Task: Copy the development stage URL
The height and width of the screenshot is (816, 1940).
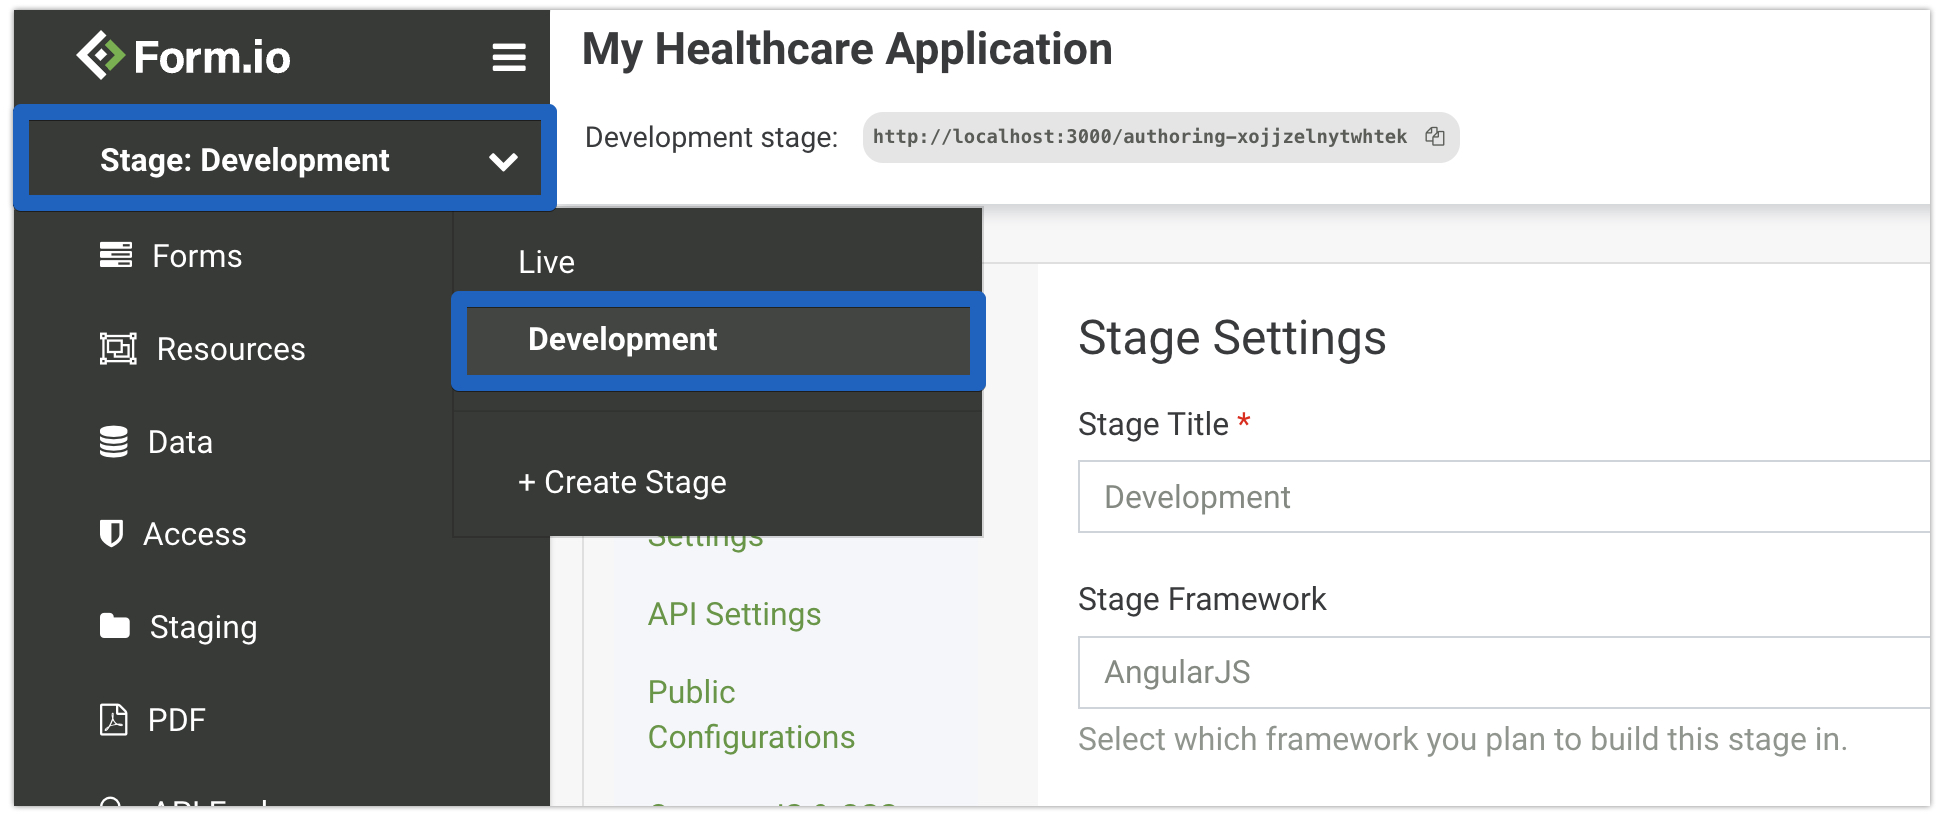Action: tap(1435, 137)
